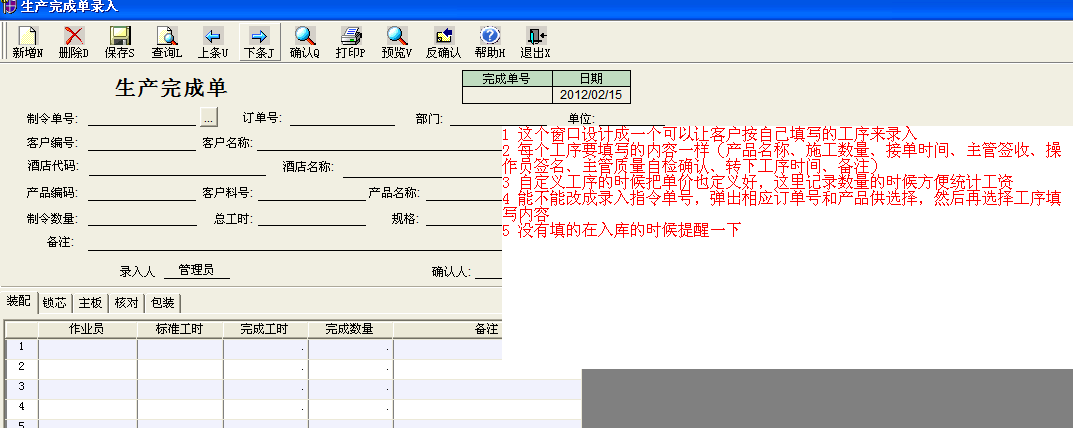Select row 3 header in the grid
The width and height of the screenshot is (1073, 428).
[x=21, y=388]
